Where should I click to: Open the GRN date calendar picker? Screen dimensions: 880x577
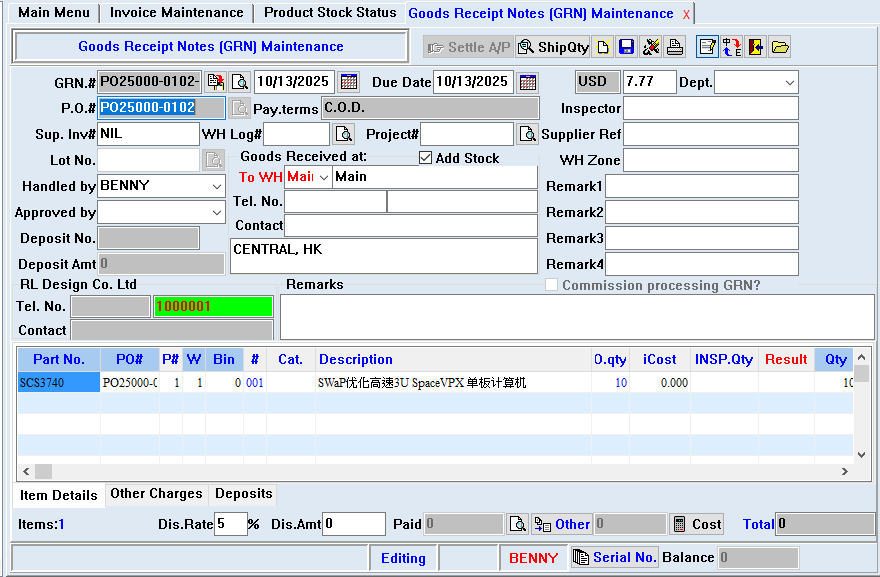coord(349,82)
